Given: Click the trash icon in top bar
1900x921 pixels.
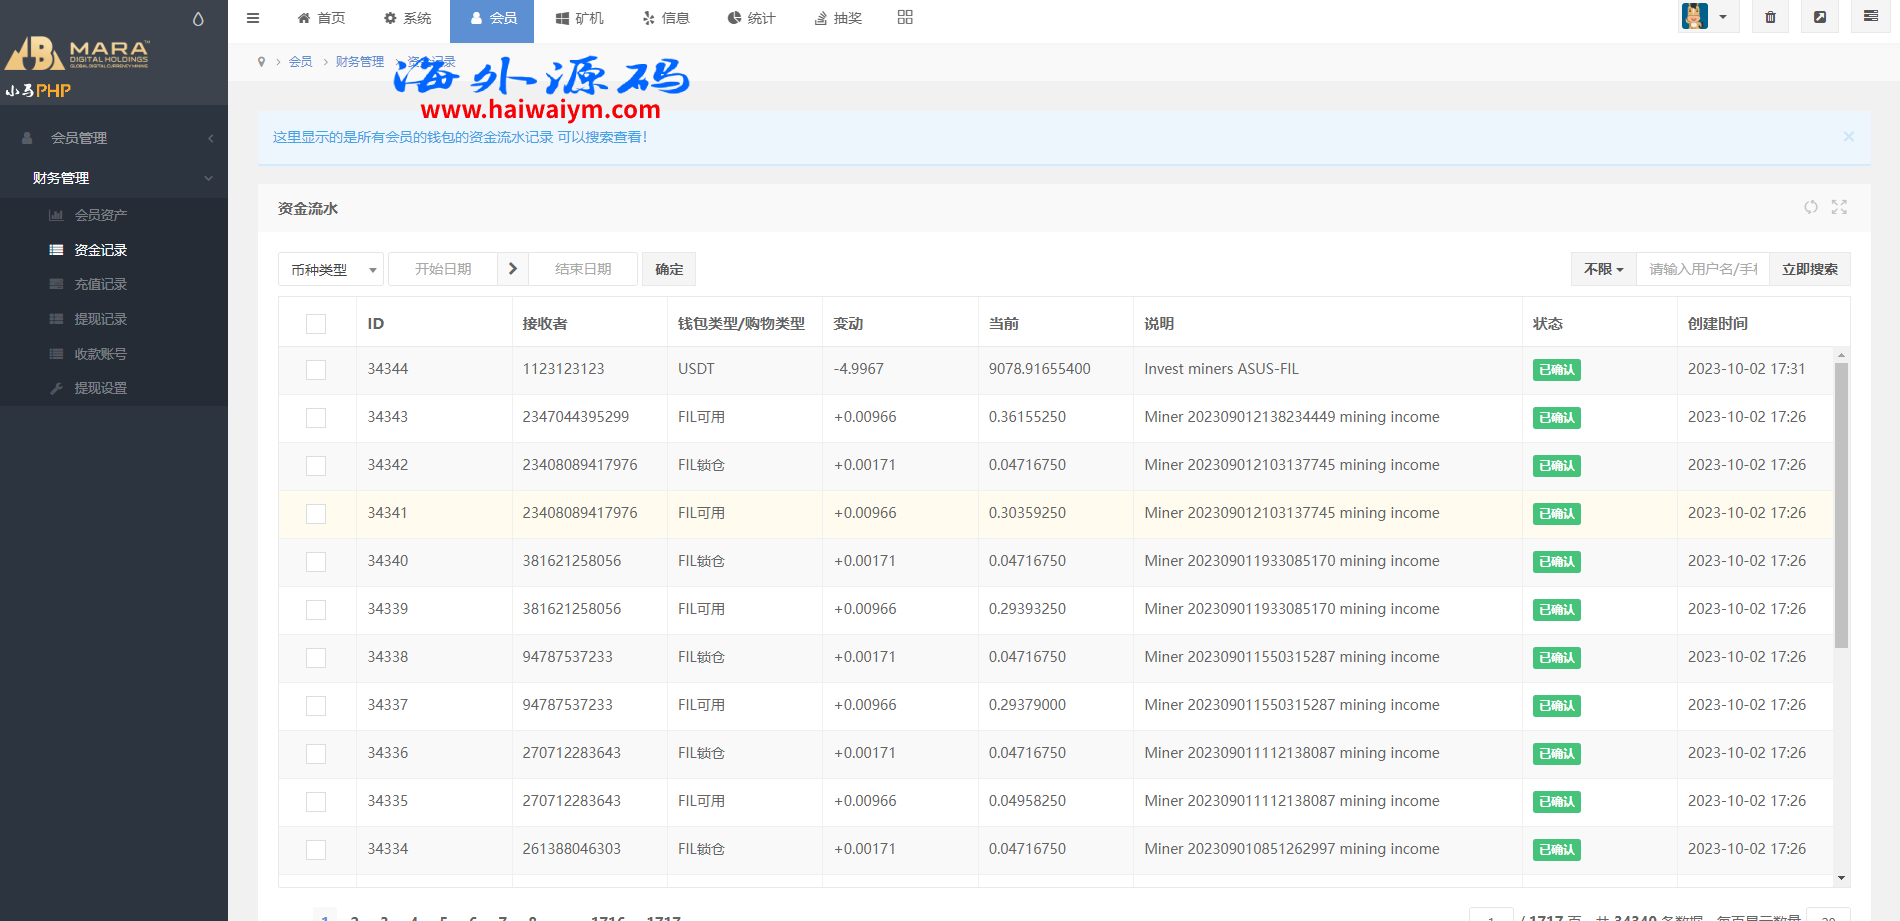Looking at the screenshot, I should click(x=1770, y=17).
